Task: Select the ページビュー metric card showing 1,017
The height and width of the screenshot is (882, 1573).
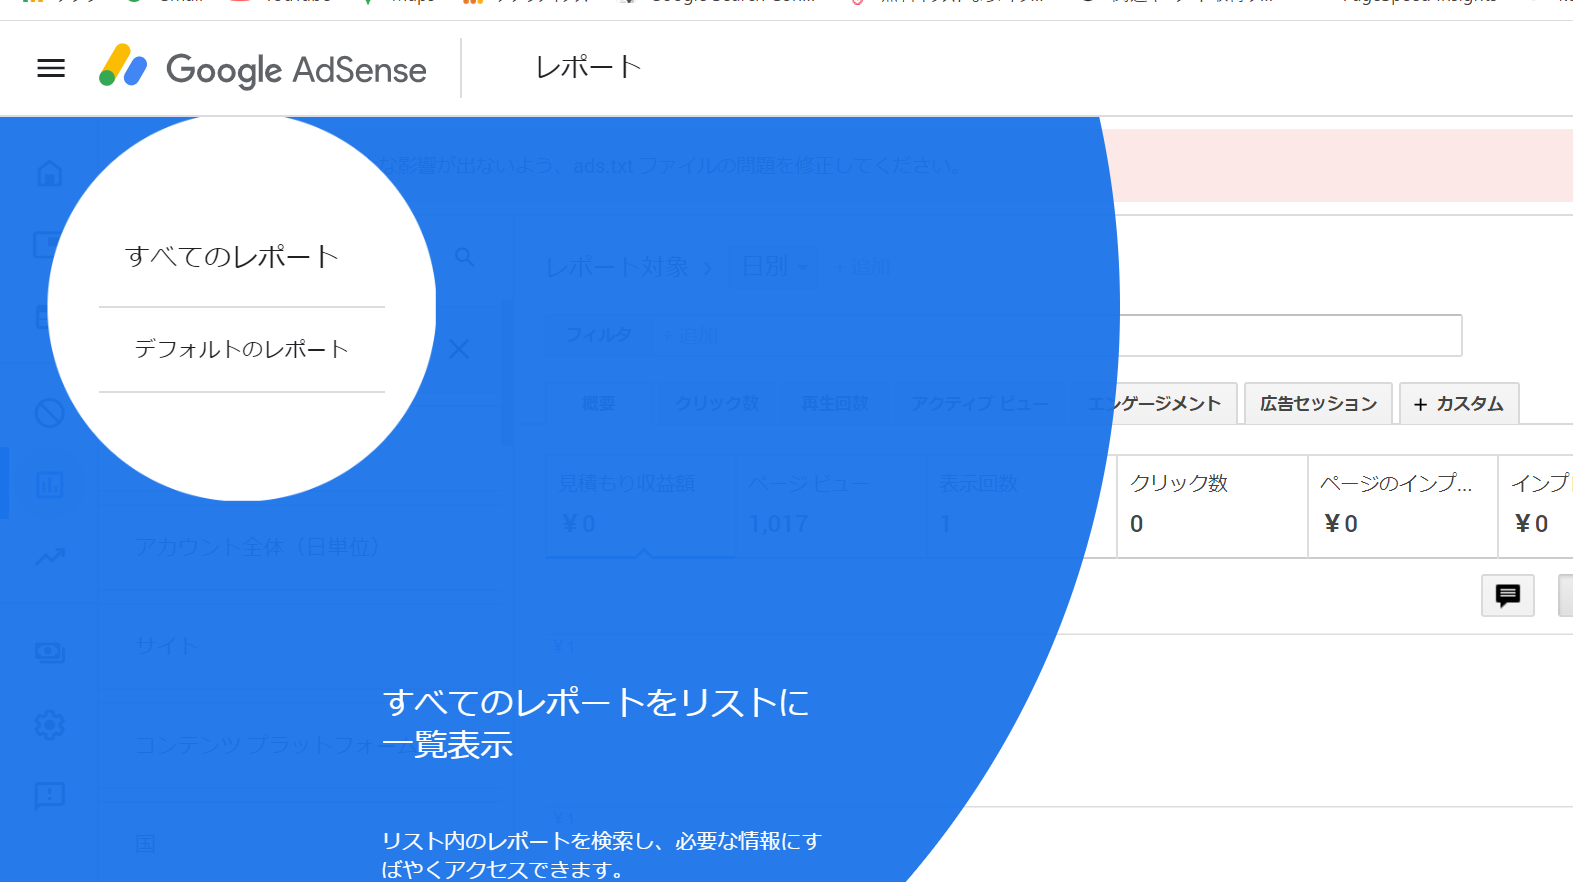Action: pyautogui.click(x=831, y=506)
